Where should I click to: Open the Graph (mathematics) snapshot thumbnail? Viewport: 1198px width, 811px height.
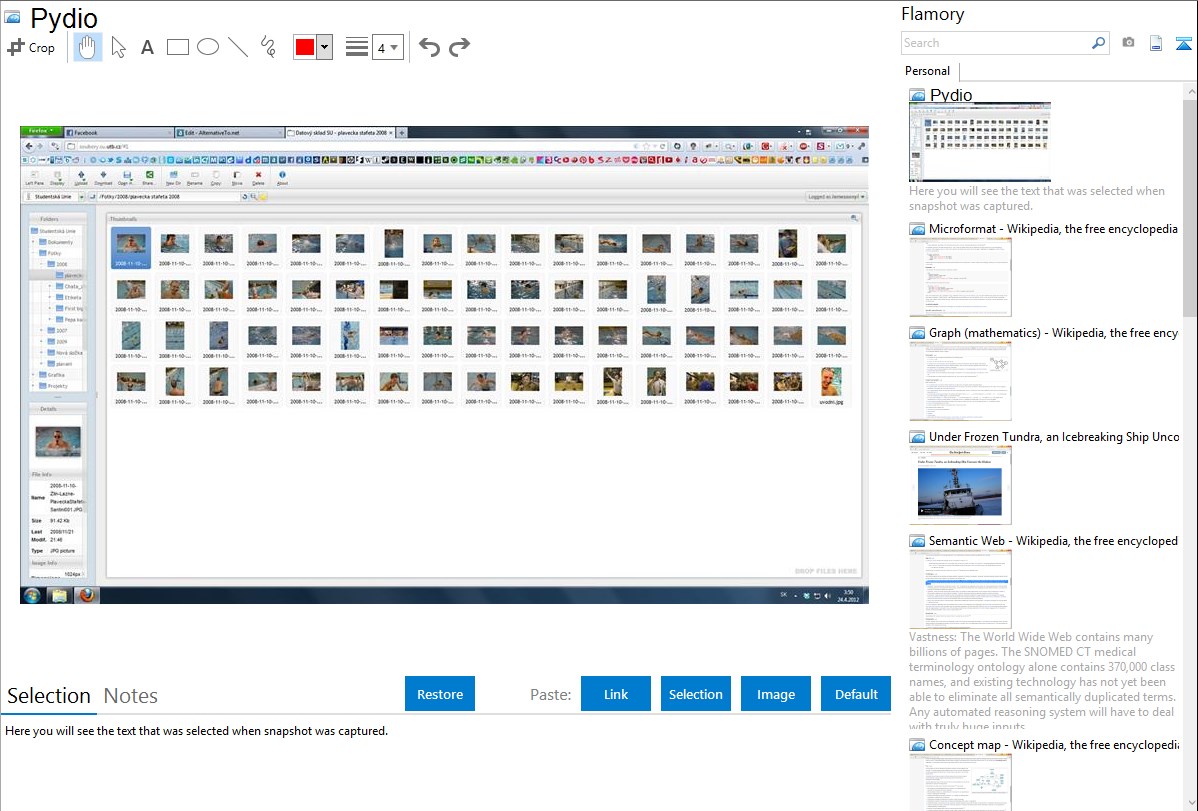(960, 381)
